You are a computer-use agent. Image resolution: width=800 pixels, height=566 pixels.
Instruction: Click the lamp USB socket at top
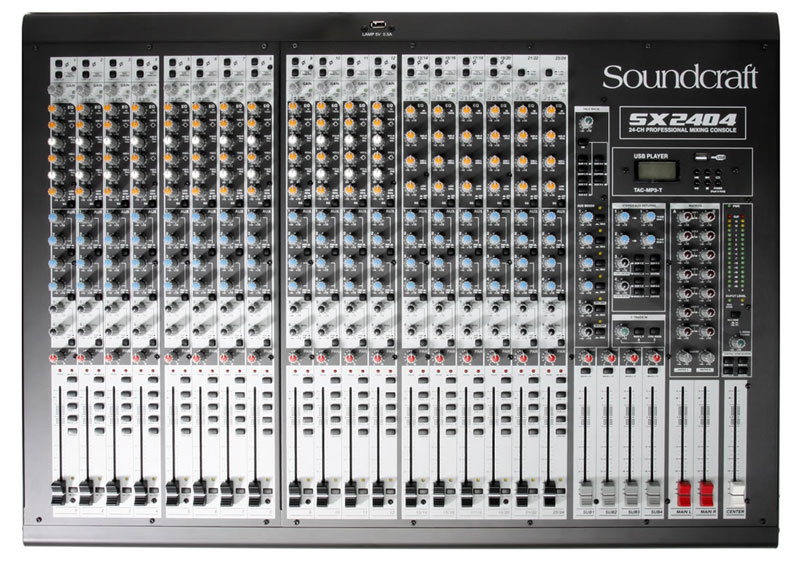coord(378,24)
